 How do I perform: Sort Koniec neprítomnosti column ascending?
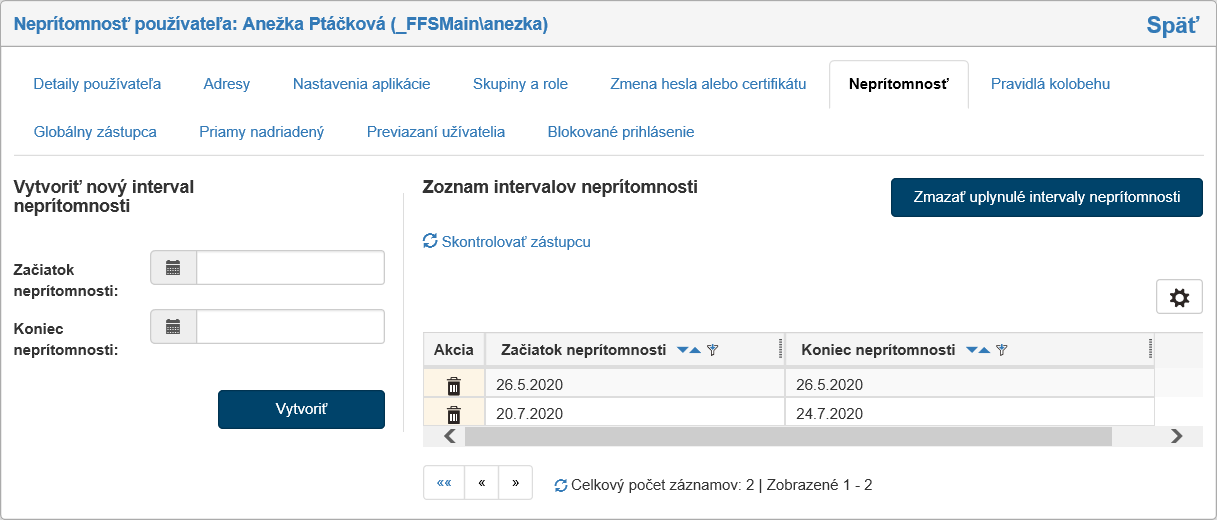[x=984, y=350]
